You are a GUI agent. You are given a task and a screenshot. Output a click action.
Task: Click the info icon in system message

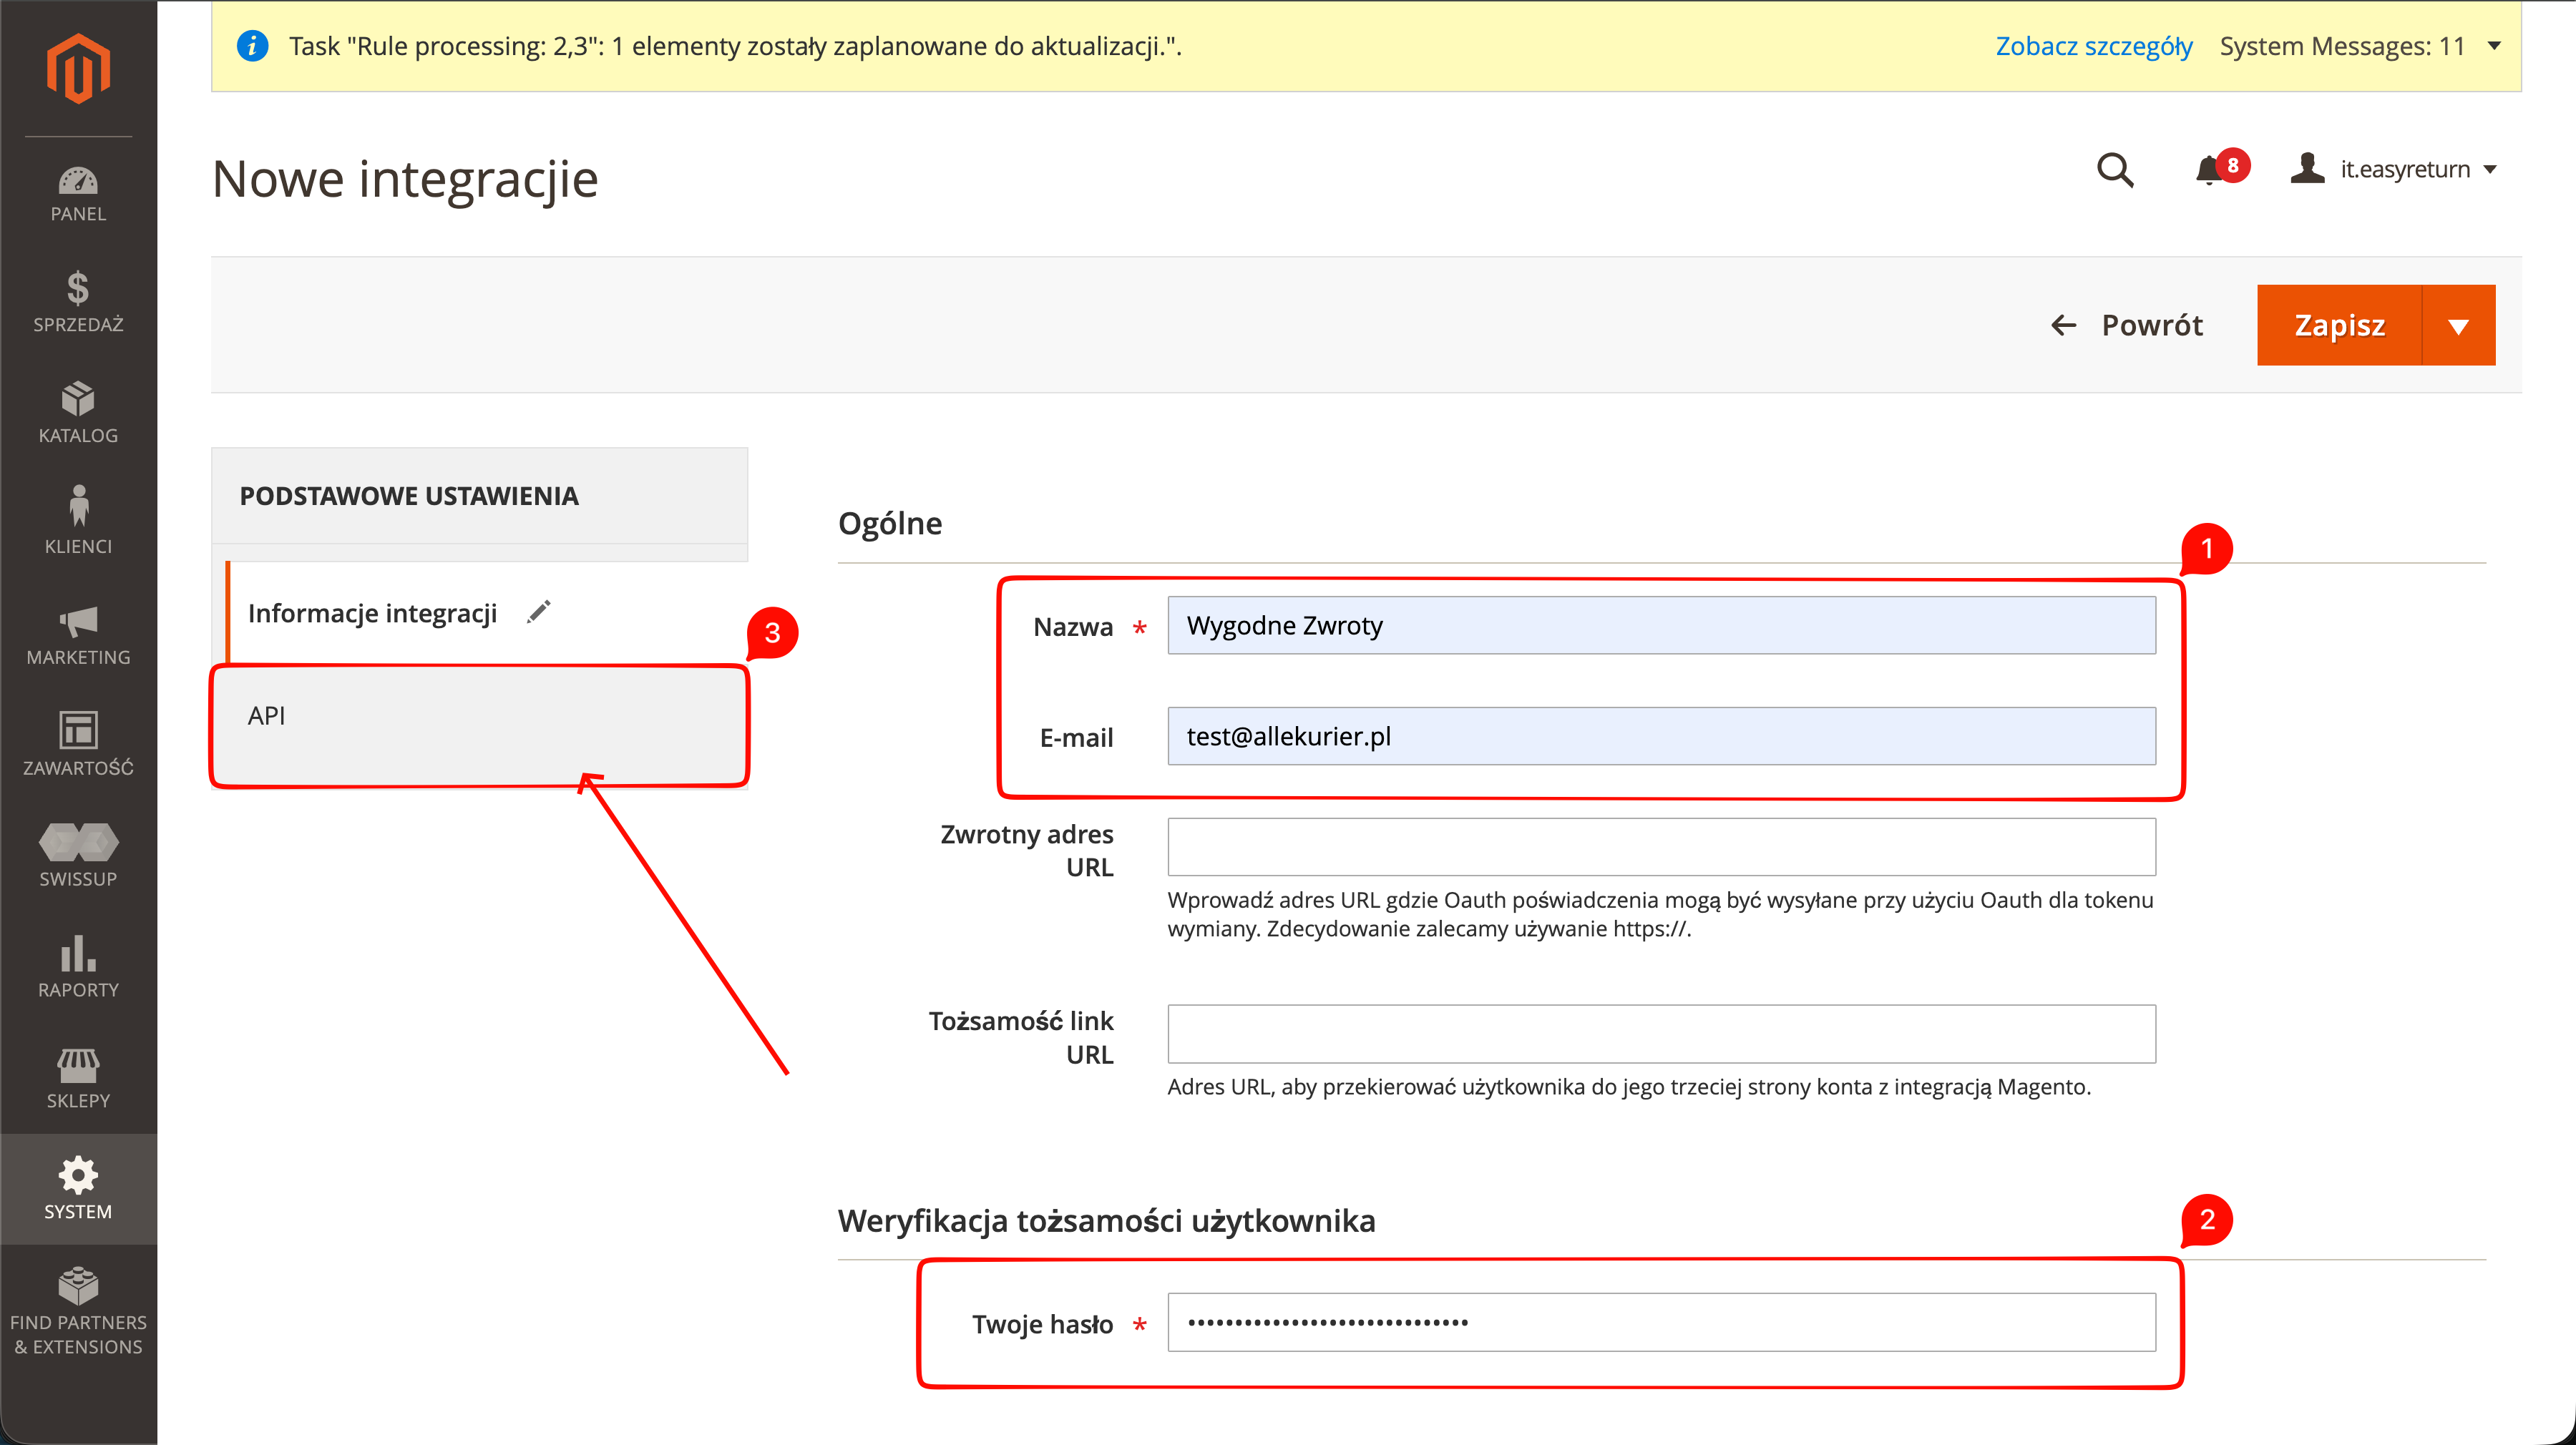coord(252,46)
